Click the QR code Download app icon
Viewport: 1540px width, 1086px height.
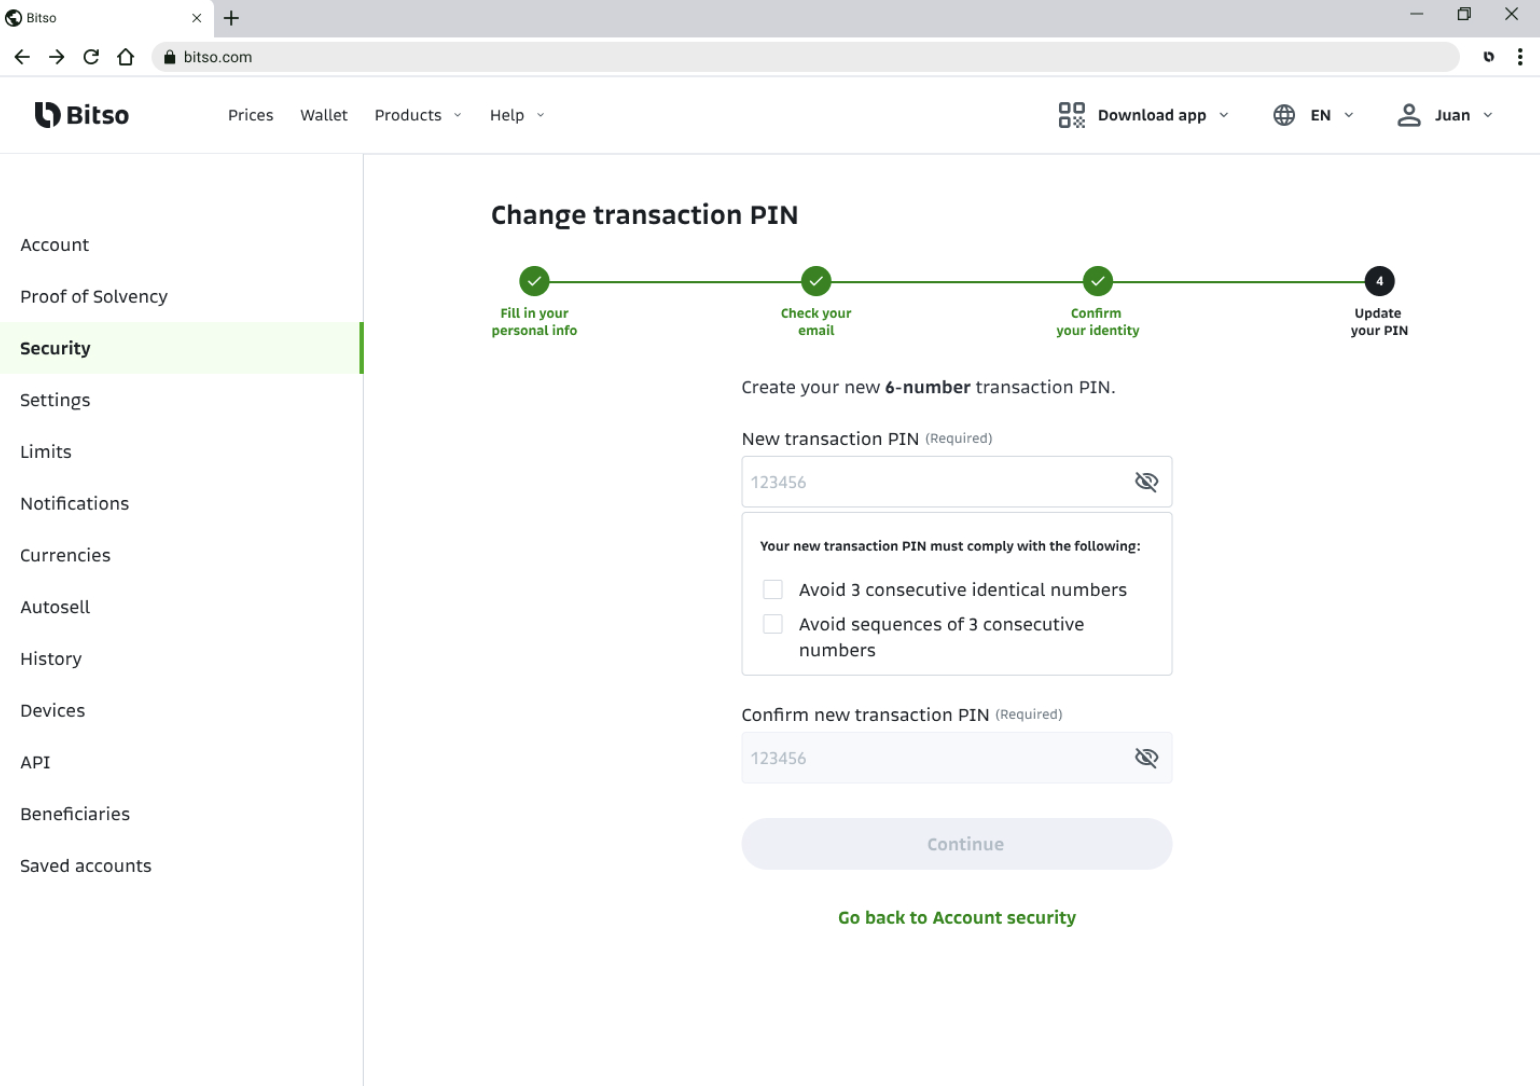tap(1071, 115)
